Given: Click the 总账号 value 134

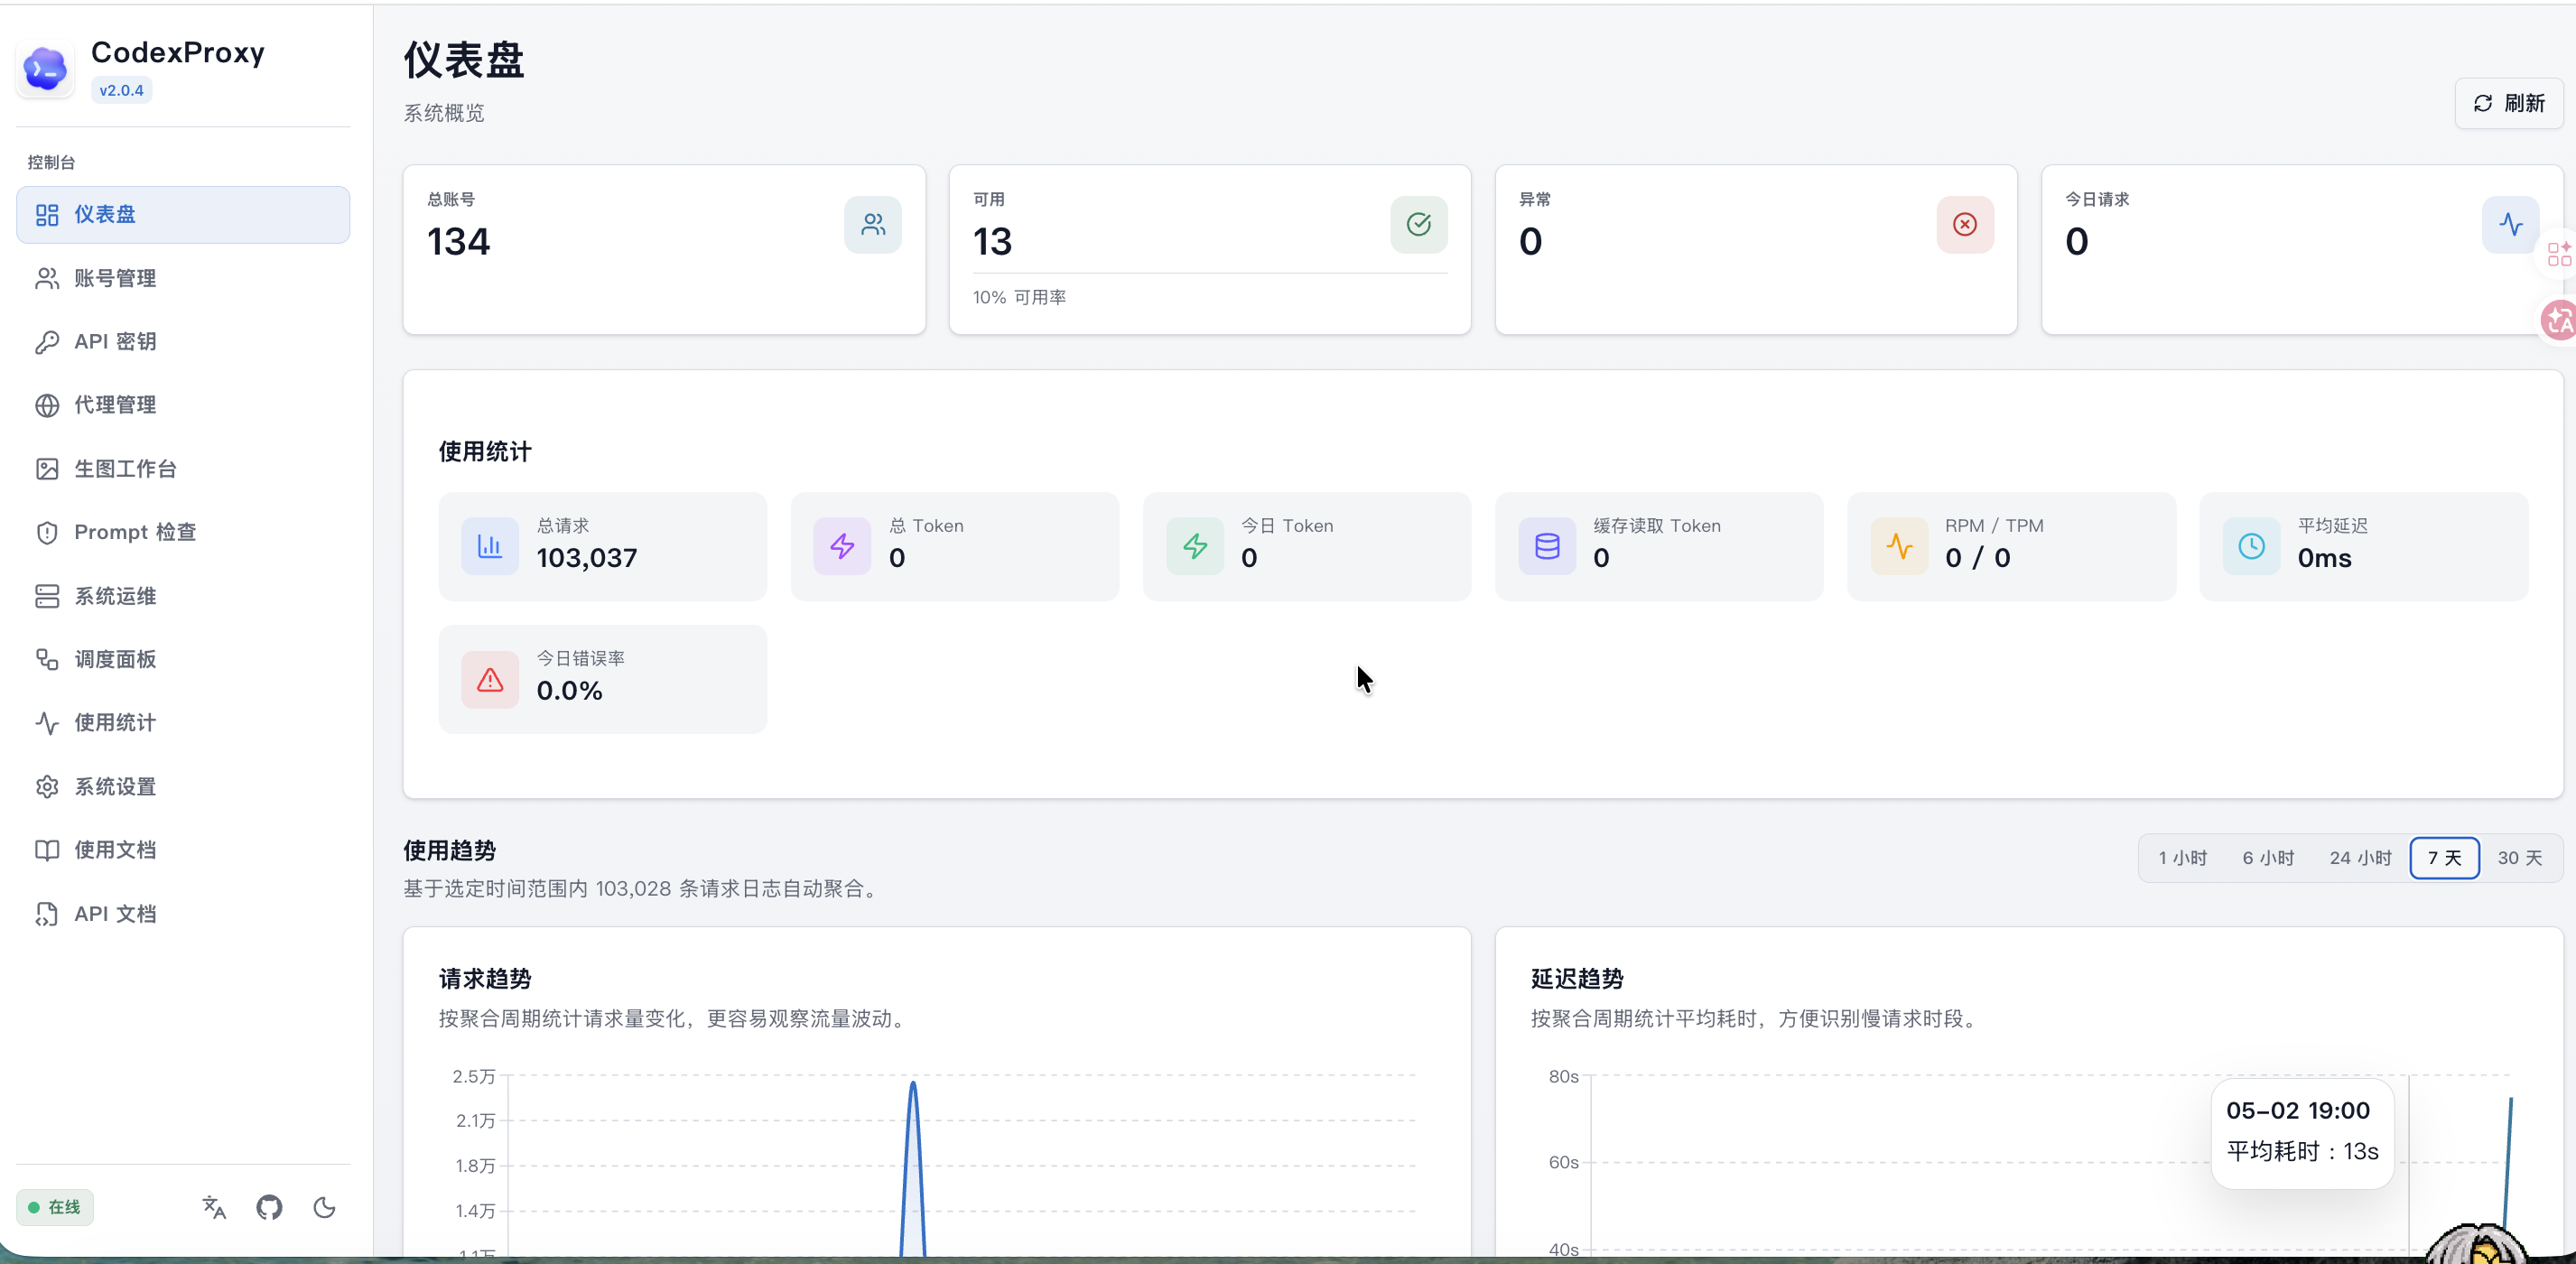Looking at the screenshot, I should coord(459,241).
